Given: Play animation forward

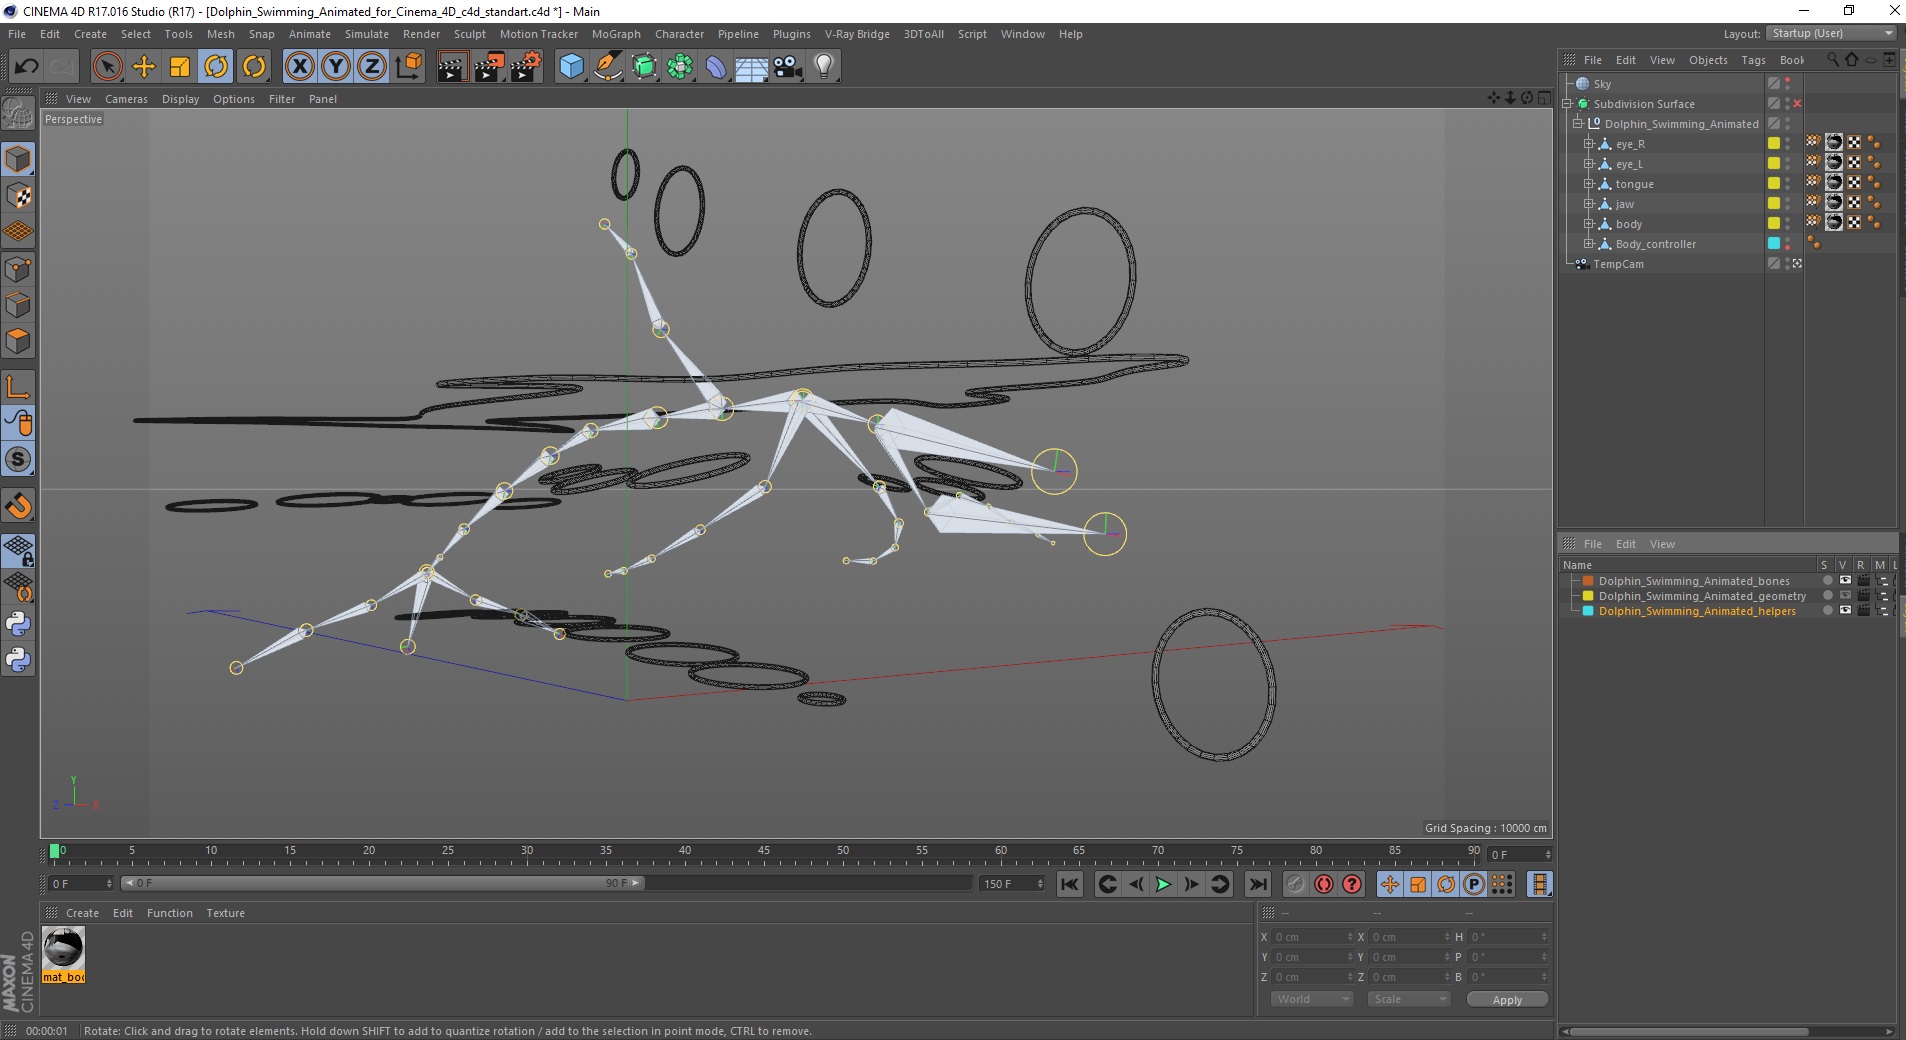Looking at the screenshot, I should pos(1163,884).
